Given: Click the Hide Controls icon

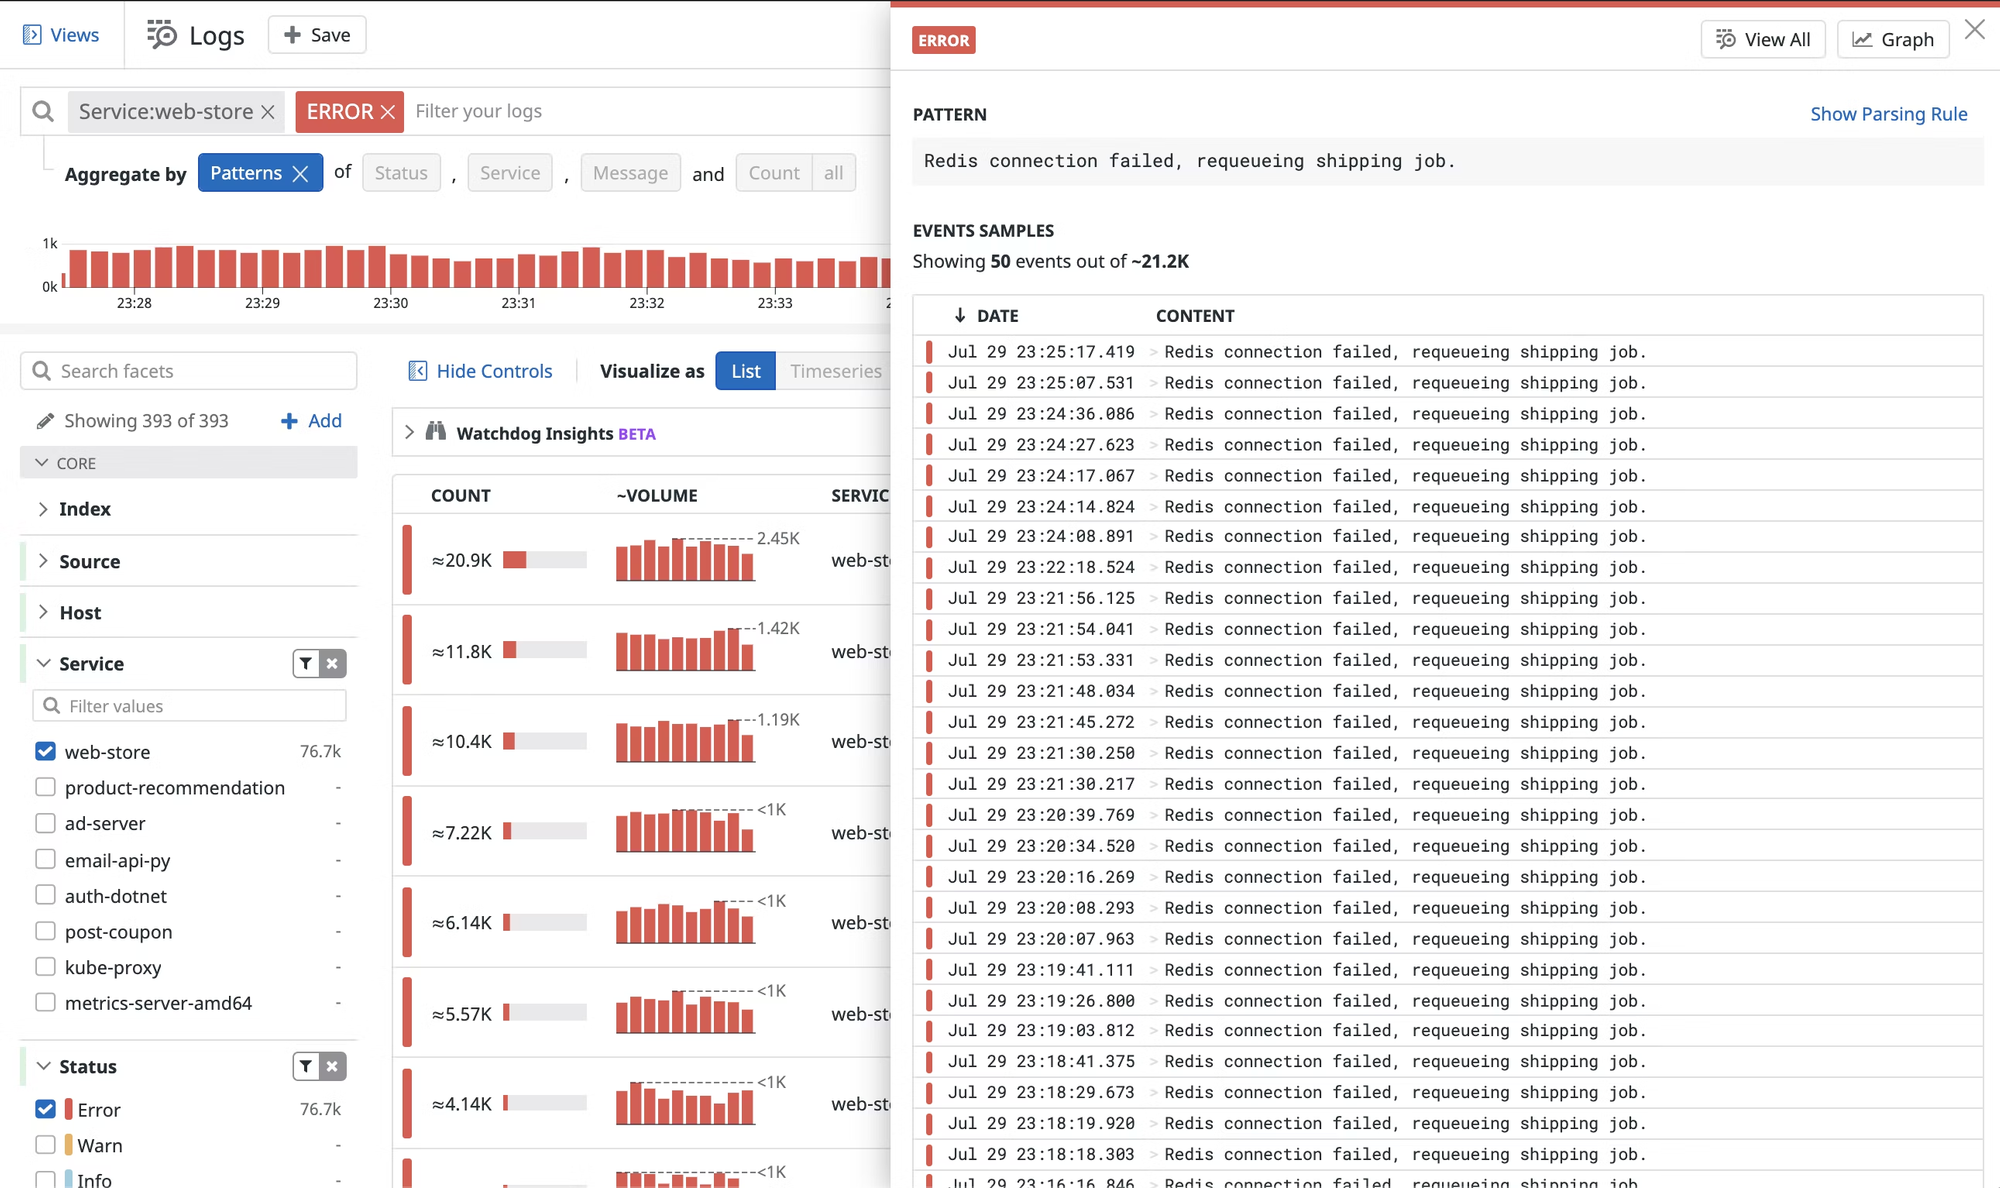Looking at the screenshot, I should pyautogui.click(x=417, y=369).
